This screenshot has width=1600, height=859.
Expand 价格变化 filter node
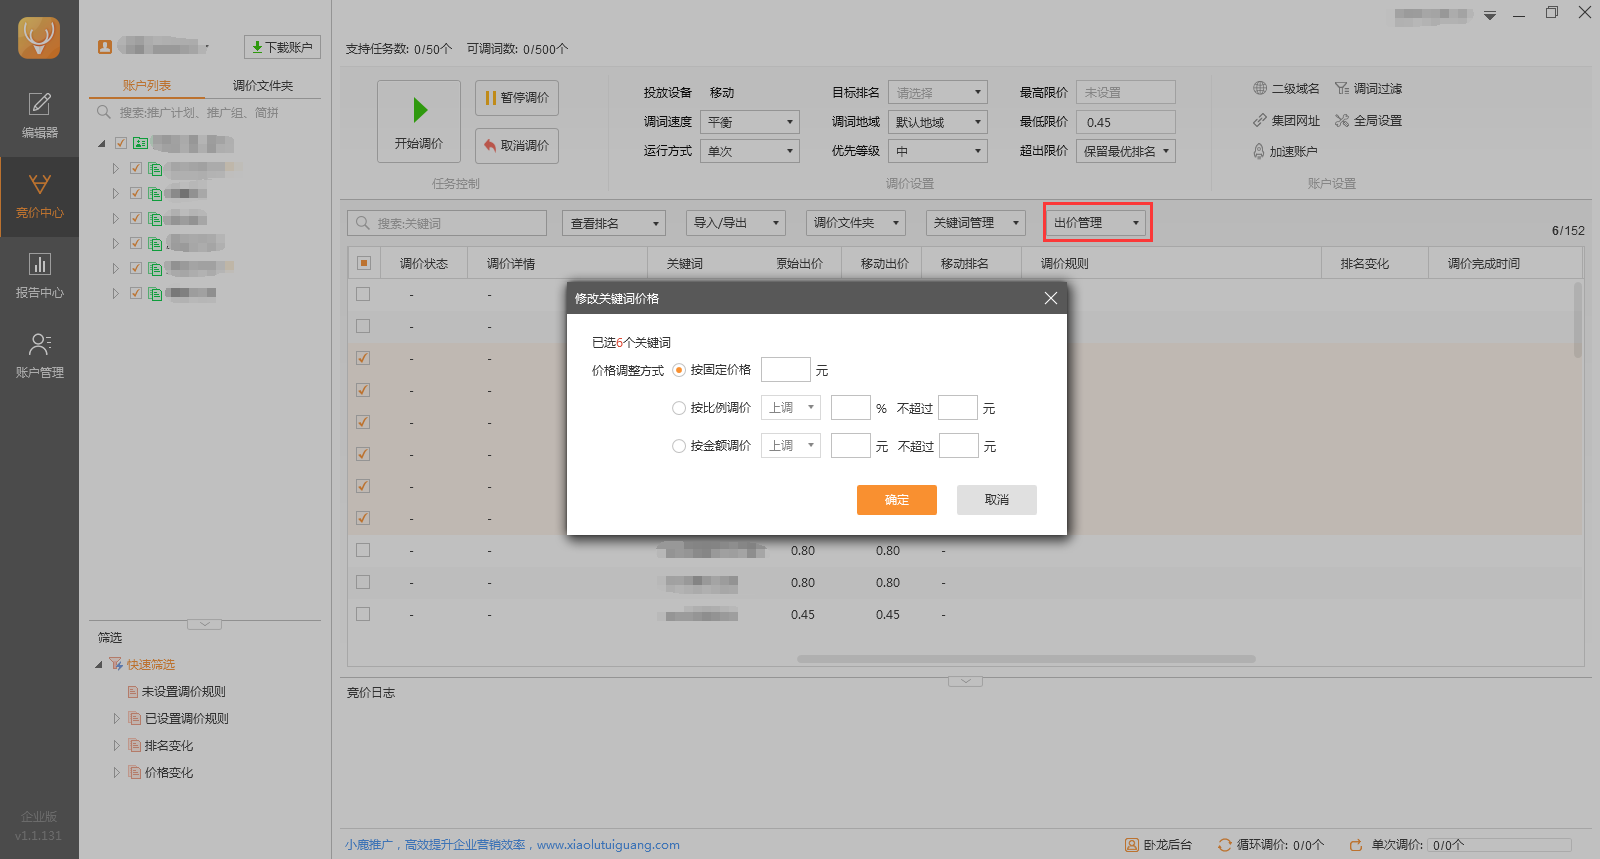click(x=116, y=773)
